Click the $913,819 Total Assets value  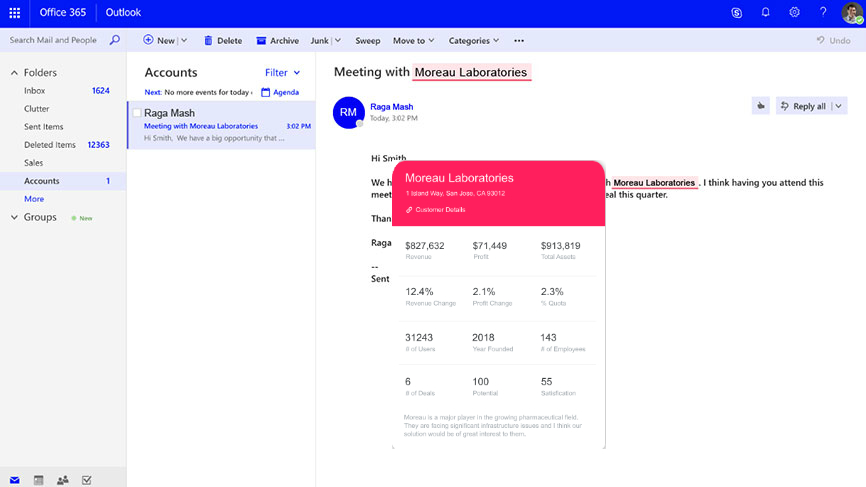pos(561,246)
